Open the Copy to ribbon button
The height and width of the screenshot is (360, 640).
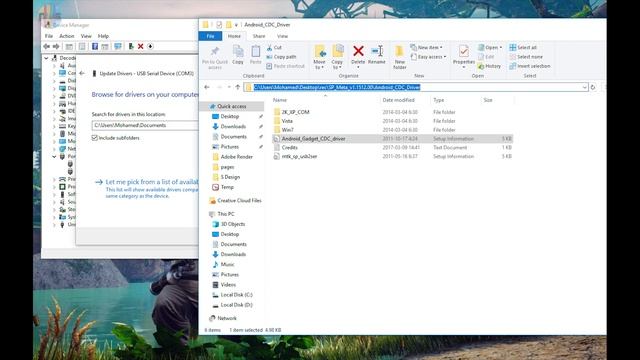338,57
